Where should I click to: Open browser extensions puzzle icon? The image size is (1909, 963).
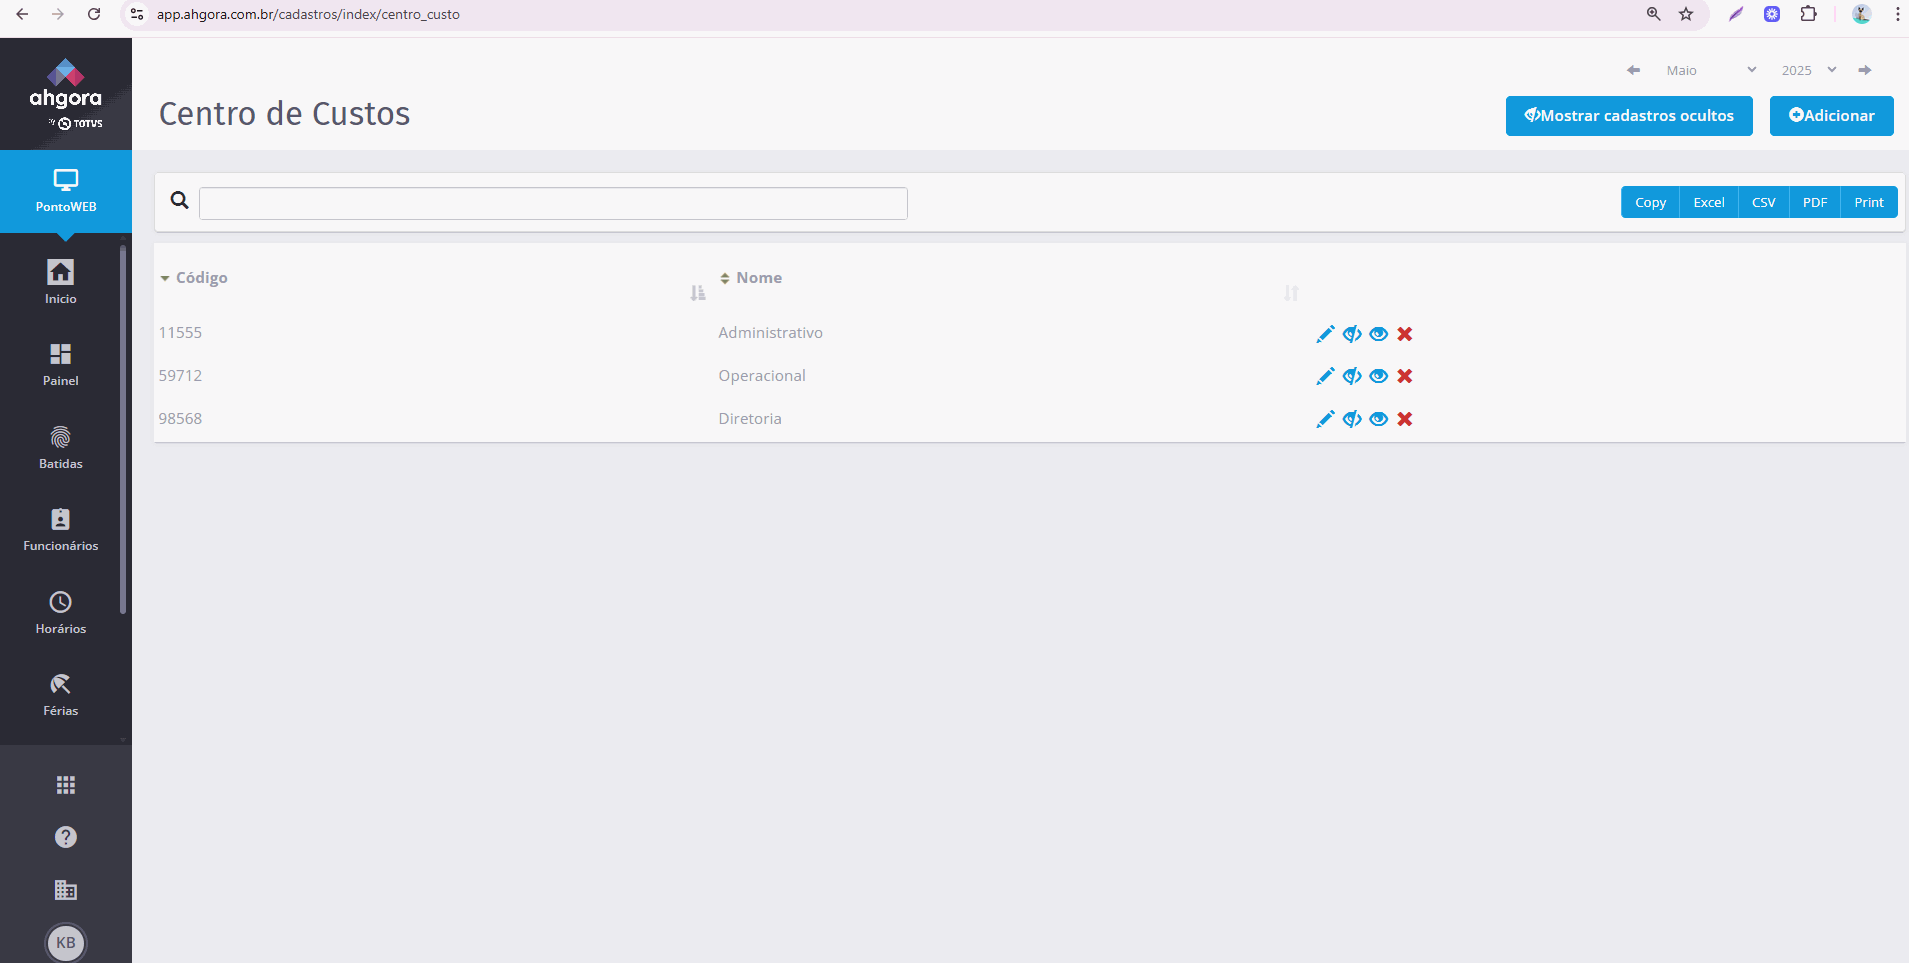(x=1808, y=14)
